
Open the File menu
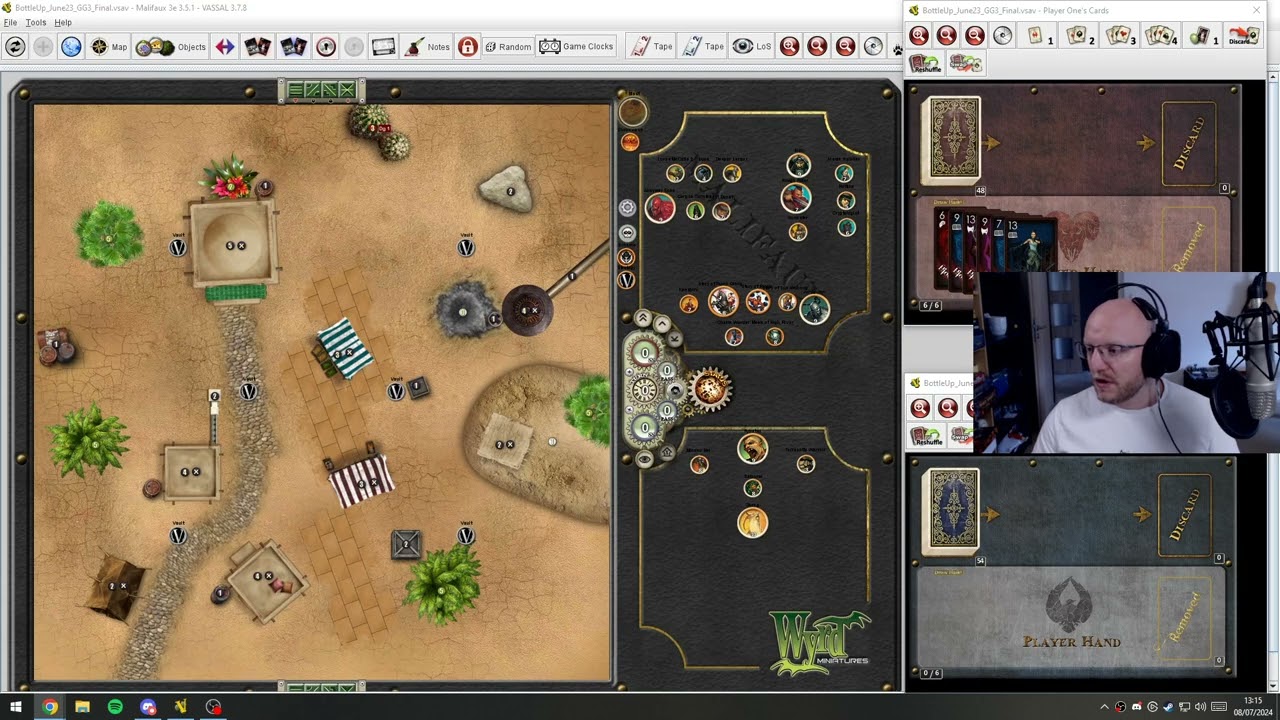[10, 22]
